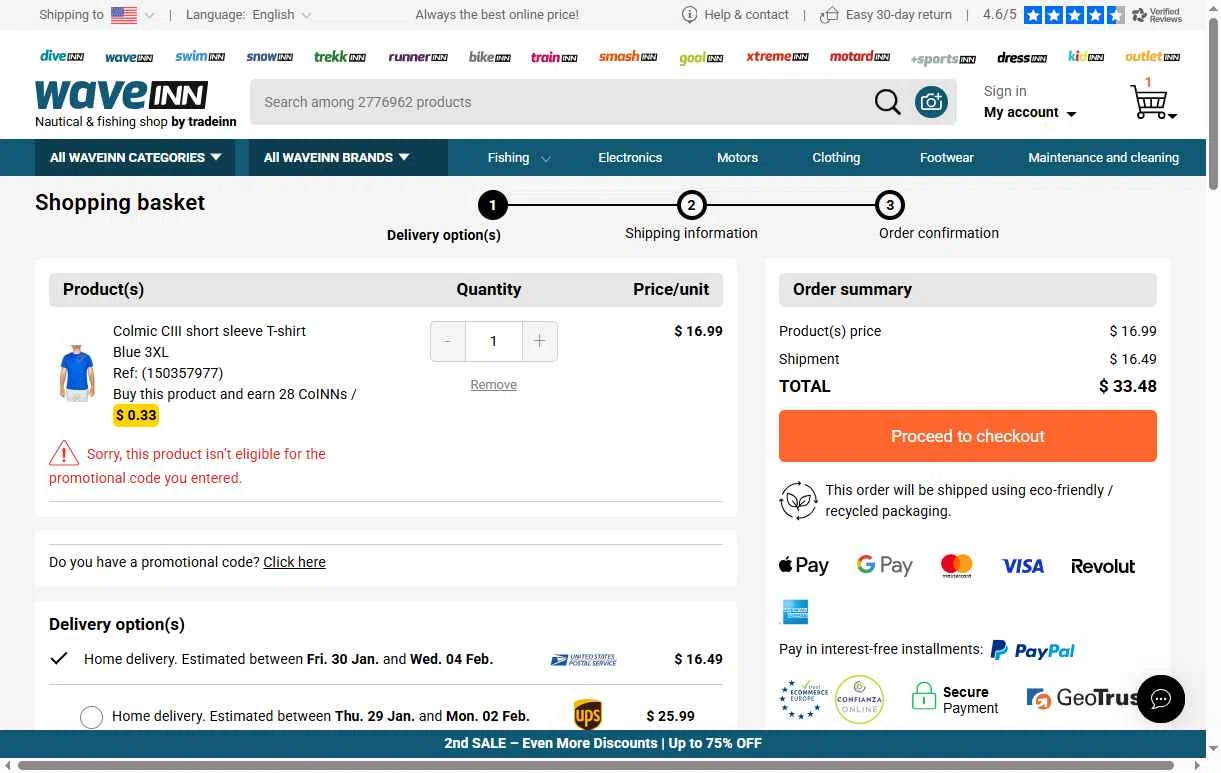Expand the Fishing category chevron
The width and height of the screenshot is (1221, 773).
(546, 158)
